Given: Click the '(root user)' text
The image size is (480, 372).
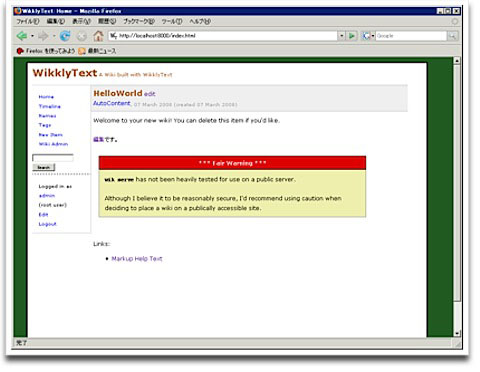Looking at the screenshot, I should tap(53, 205).
